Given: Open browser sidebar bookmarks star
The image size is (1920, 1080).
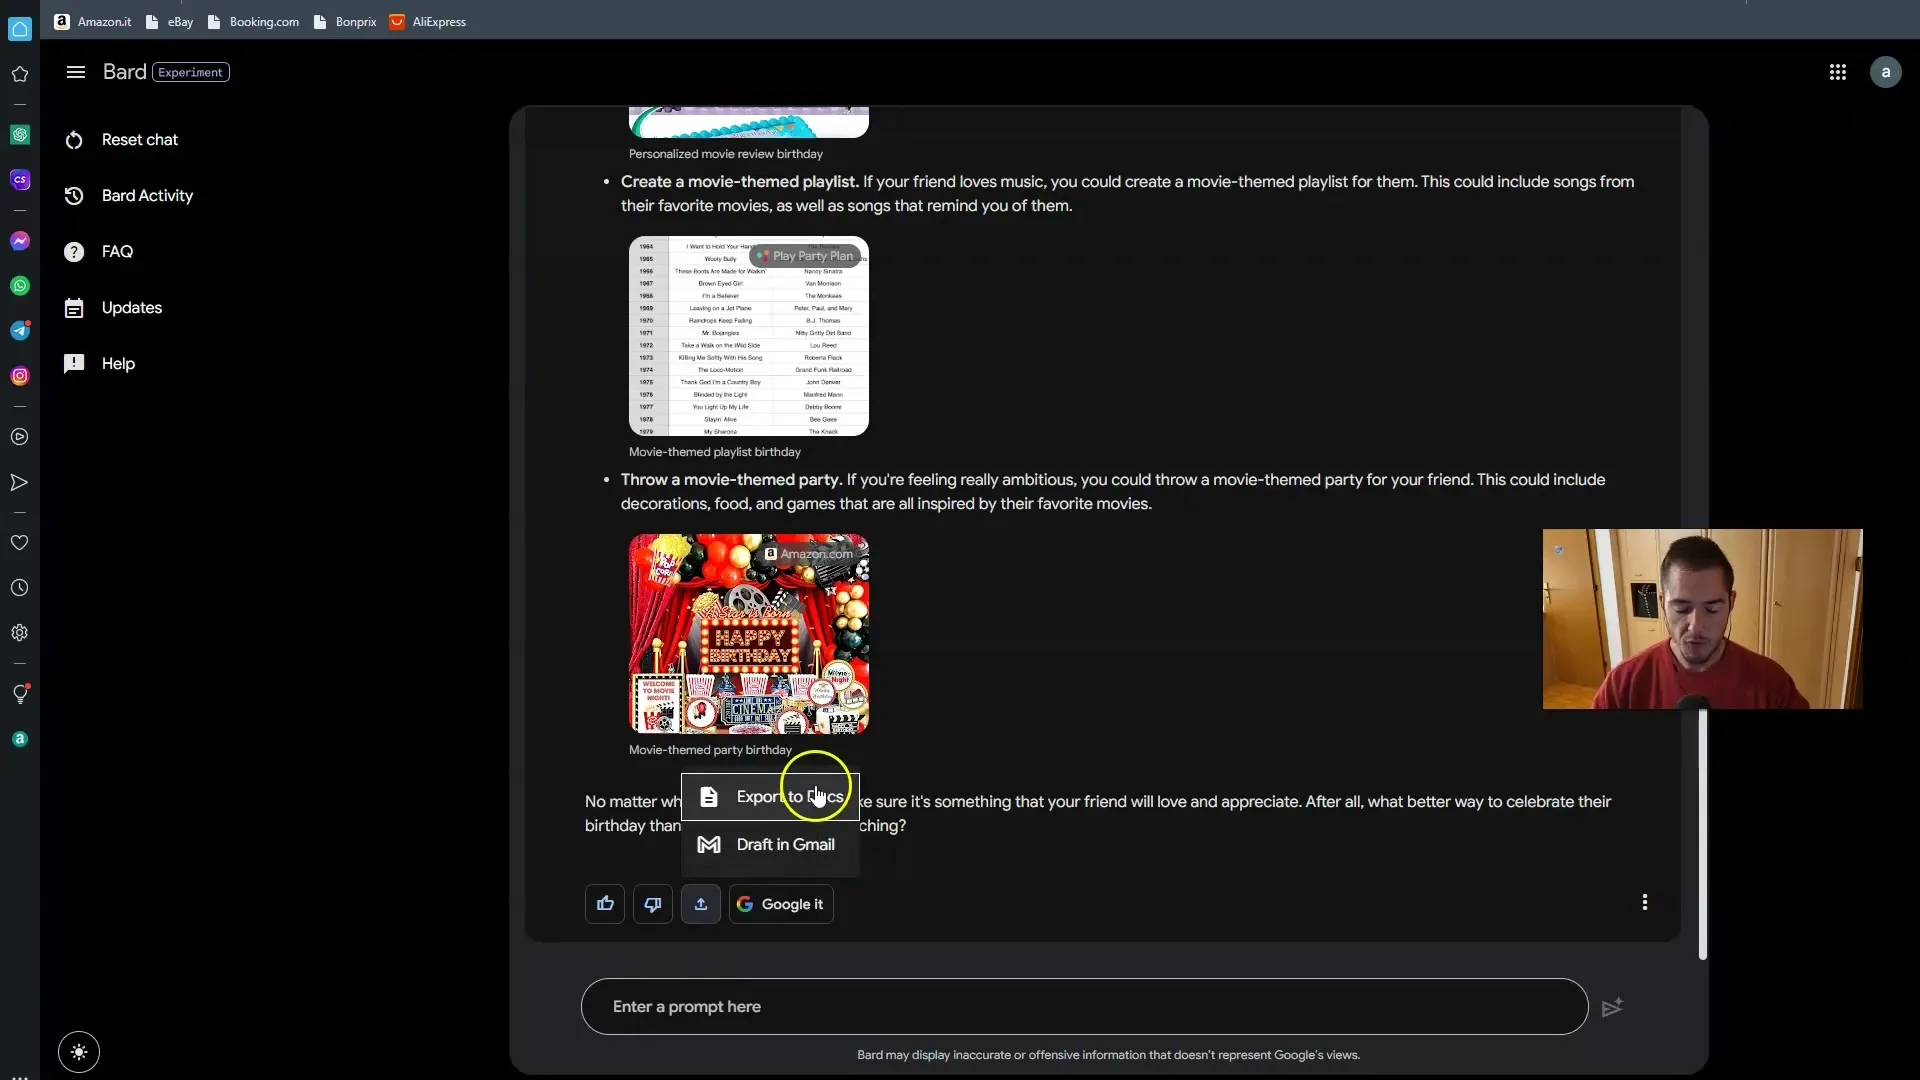Looking at the screenshot, I should pos(20,74).
